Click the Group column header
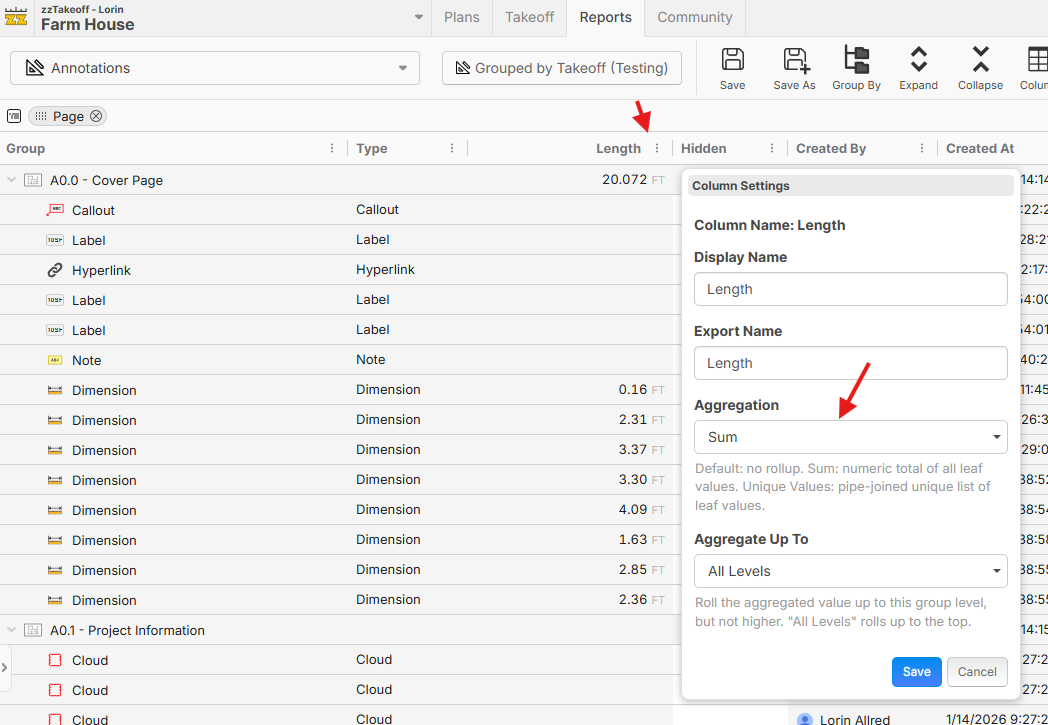Screen dimensions: 1048x725 tap(25, 148)
